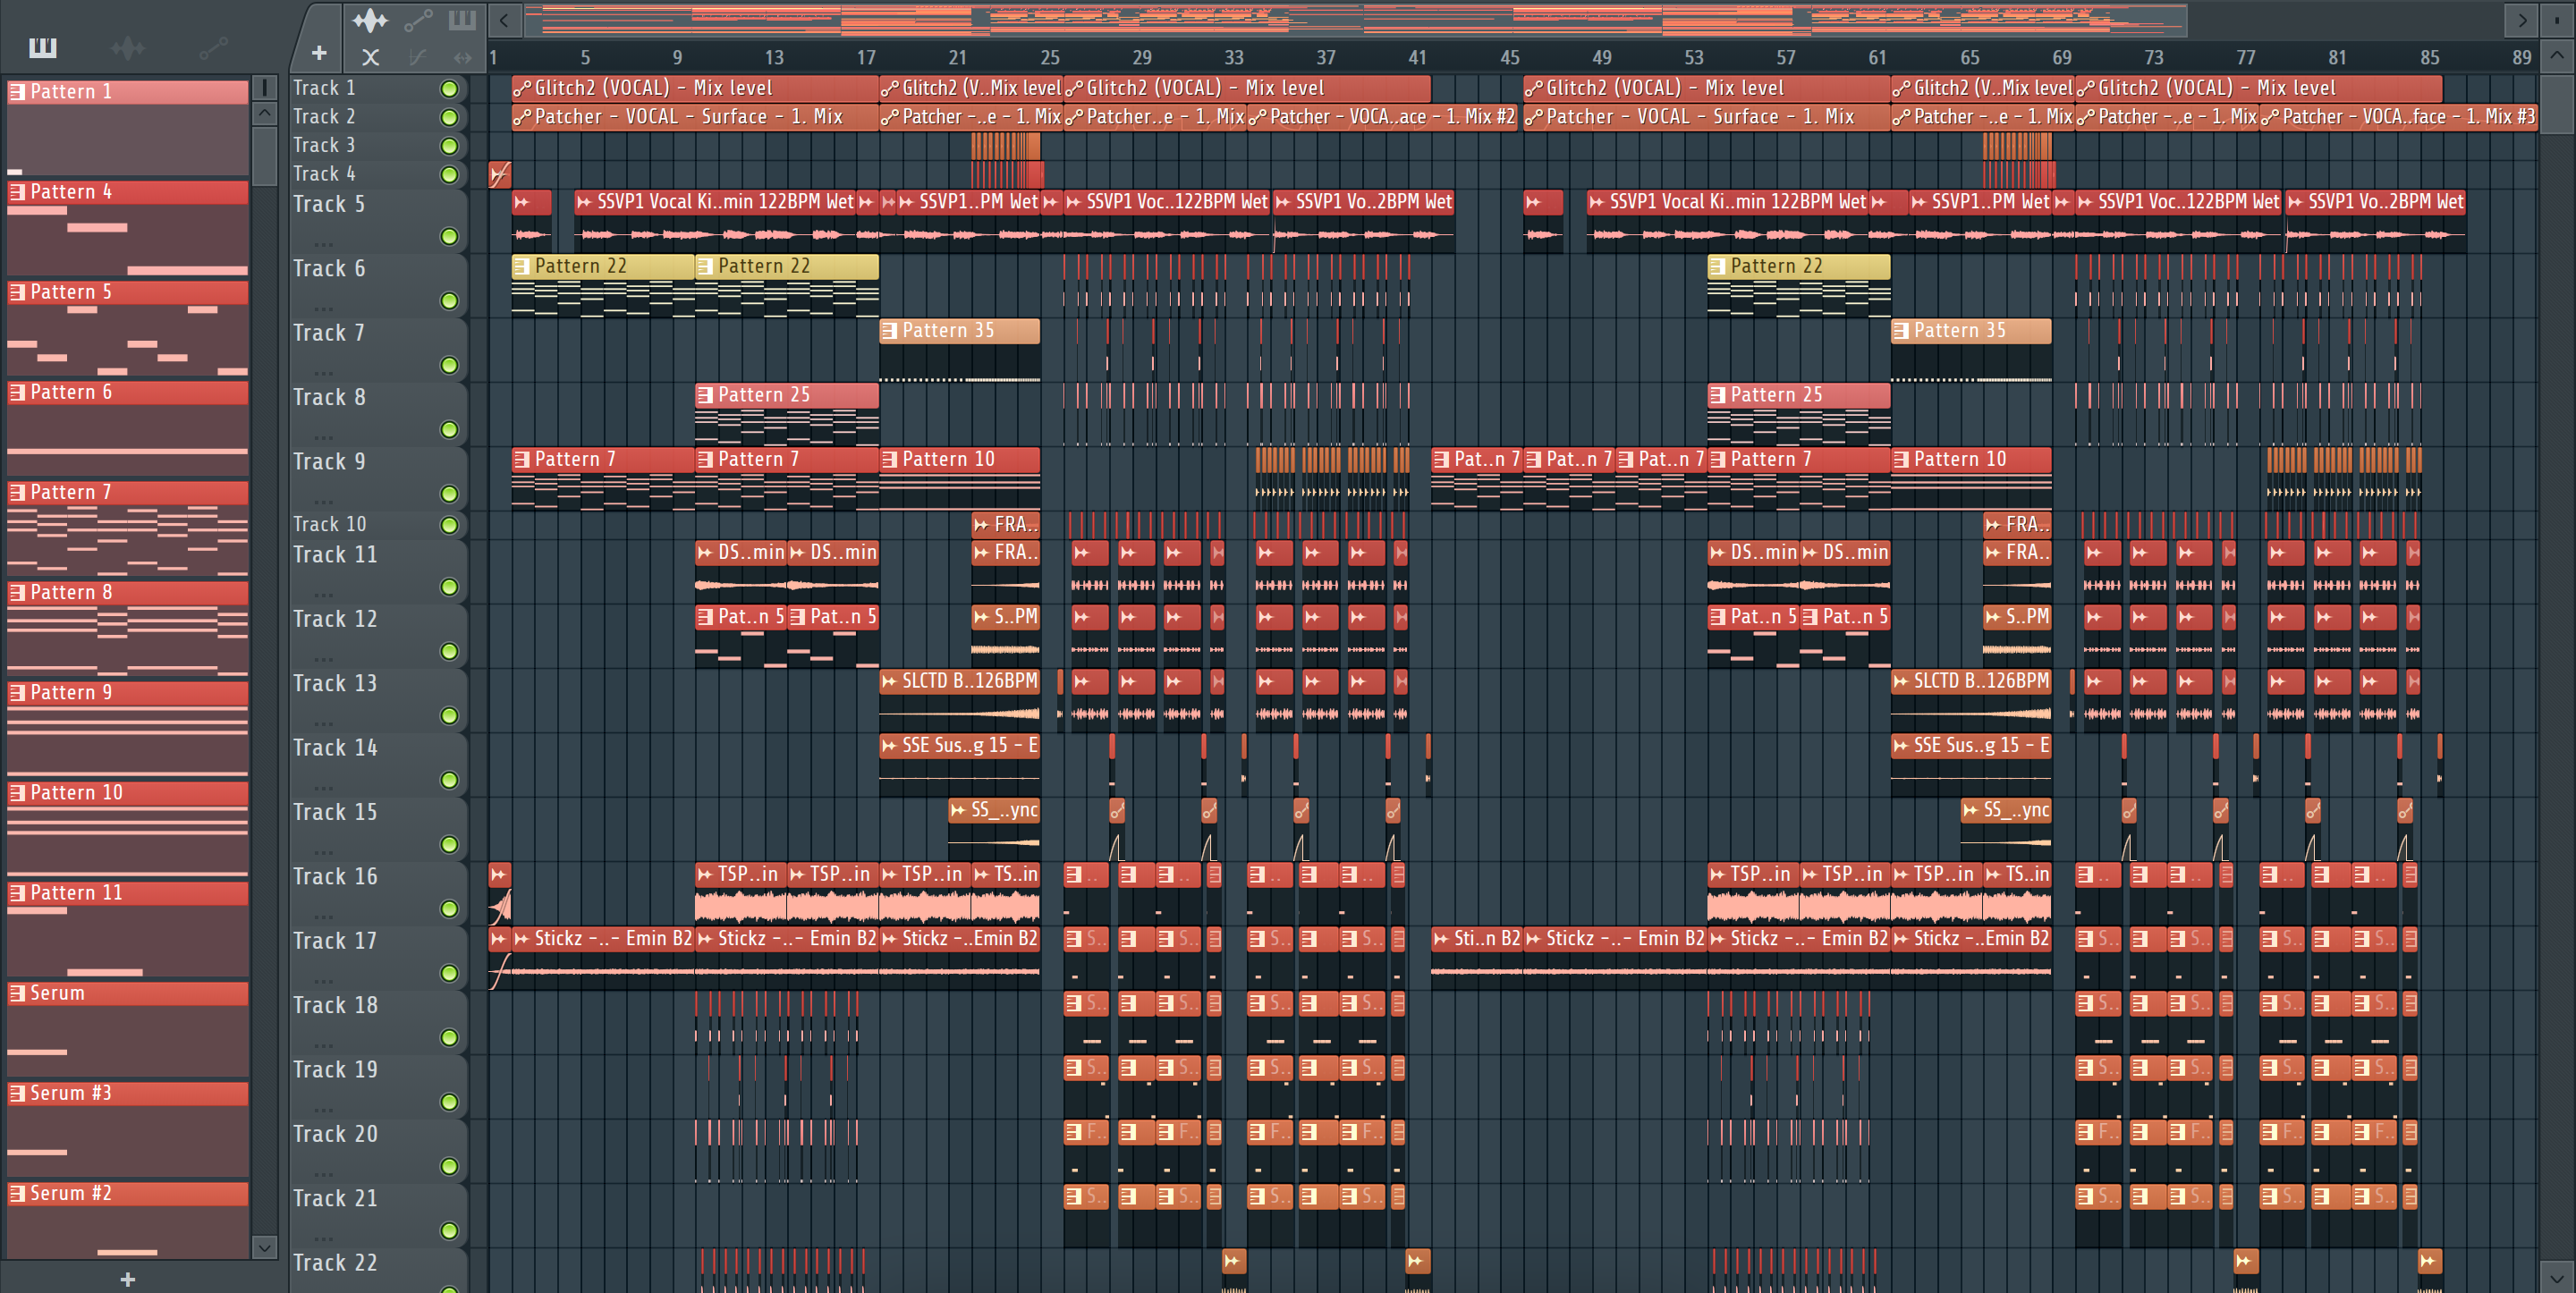Mute Track 5 with its green LED

click(450, 237)
